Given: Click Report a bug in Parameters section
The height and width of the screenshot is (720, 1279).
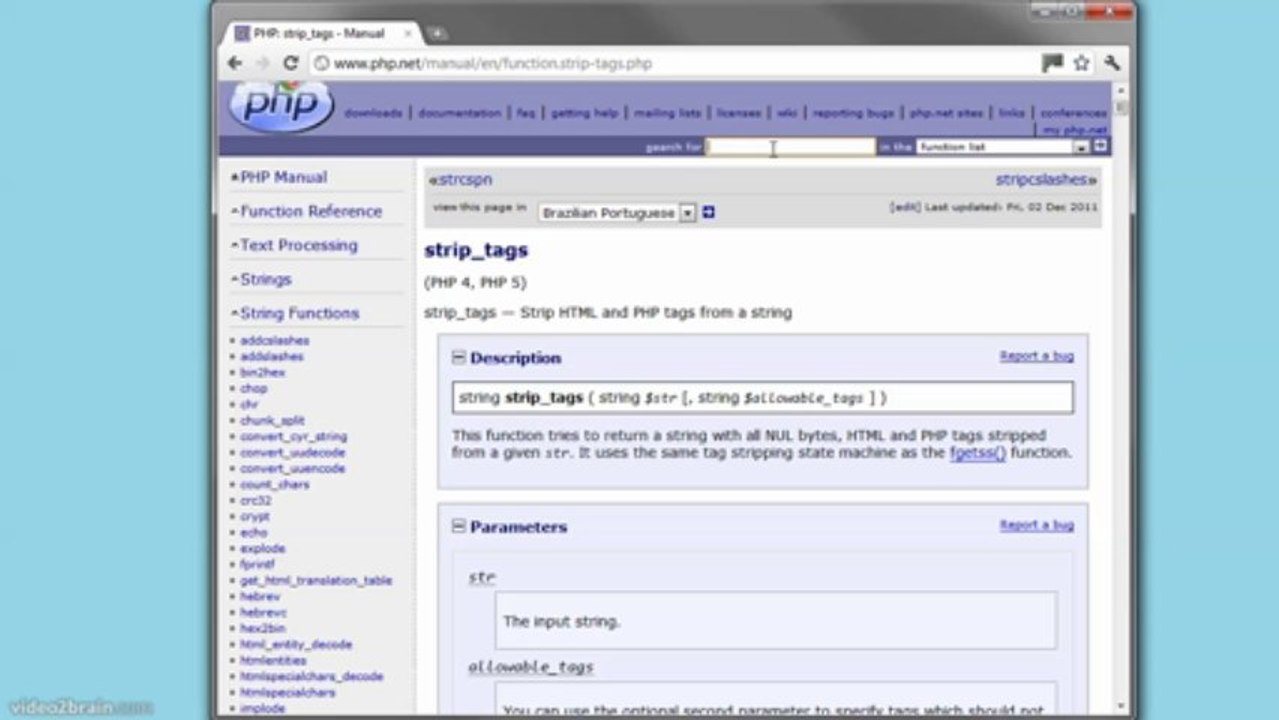Looking at the screenshot, I should pyautogui.click(x=1036, y=525).
